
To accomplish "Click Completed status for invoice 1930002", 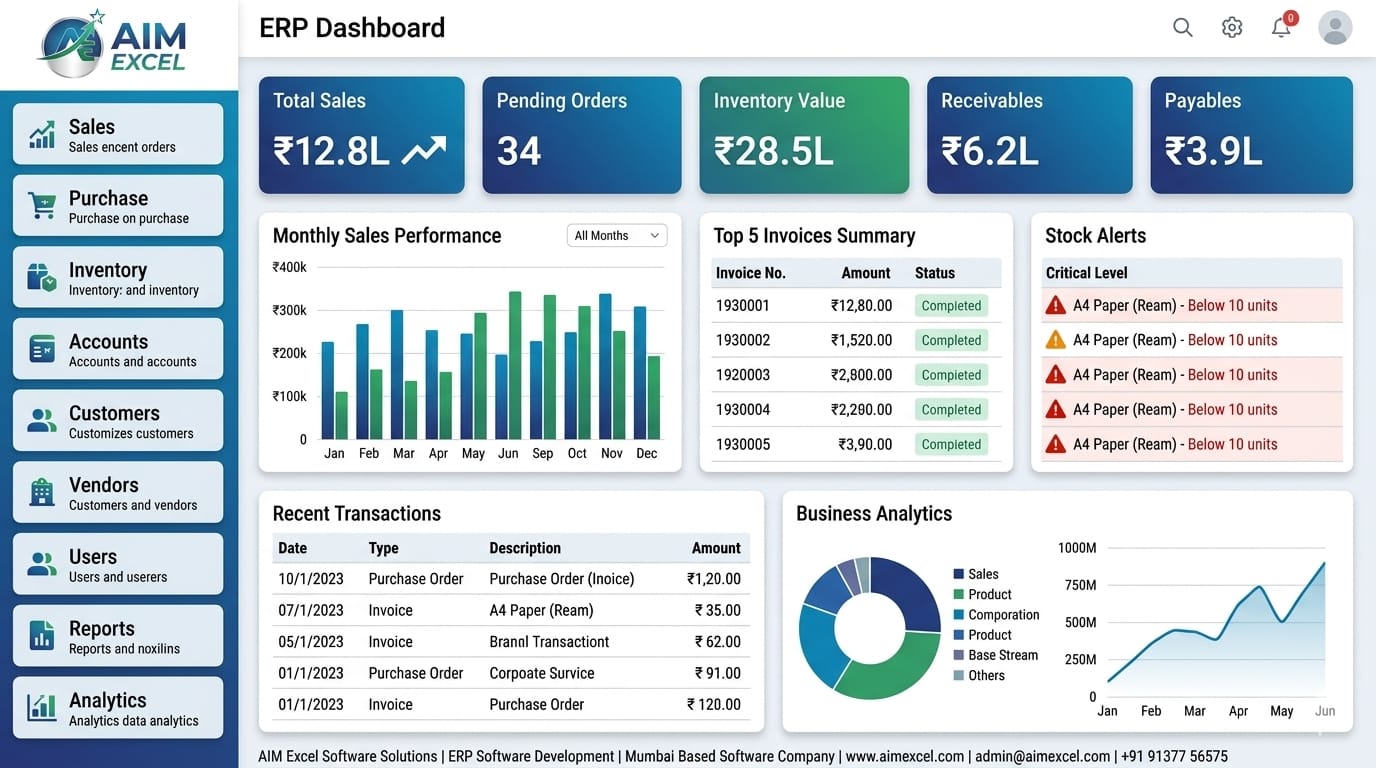I will click(x=951, y=340).
